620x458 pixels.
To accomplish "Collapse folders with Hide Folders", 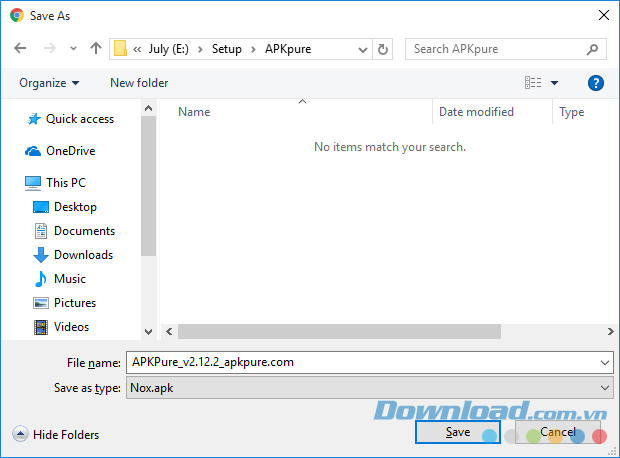I will 55,434.
